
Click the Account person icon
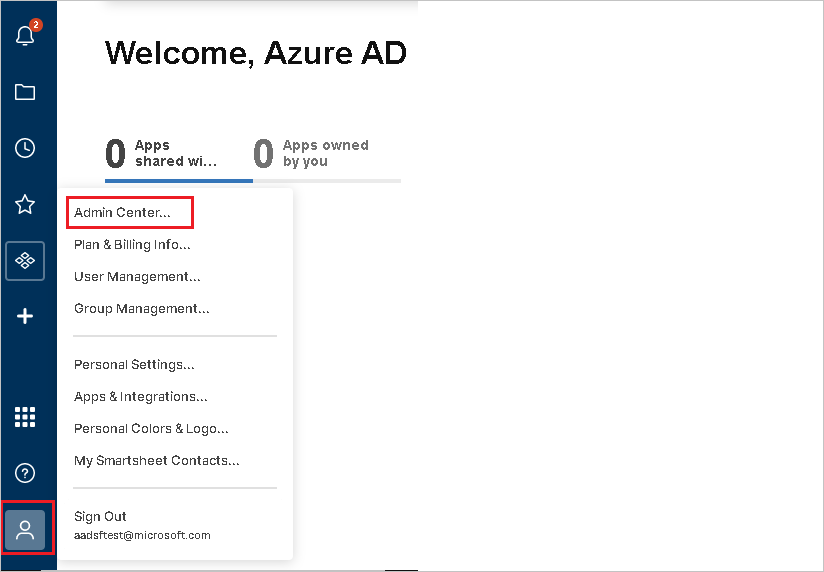pos(25,529)
